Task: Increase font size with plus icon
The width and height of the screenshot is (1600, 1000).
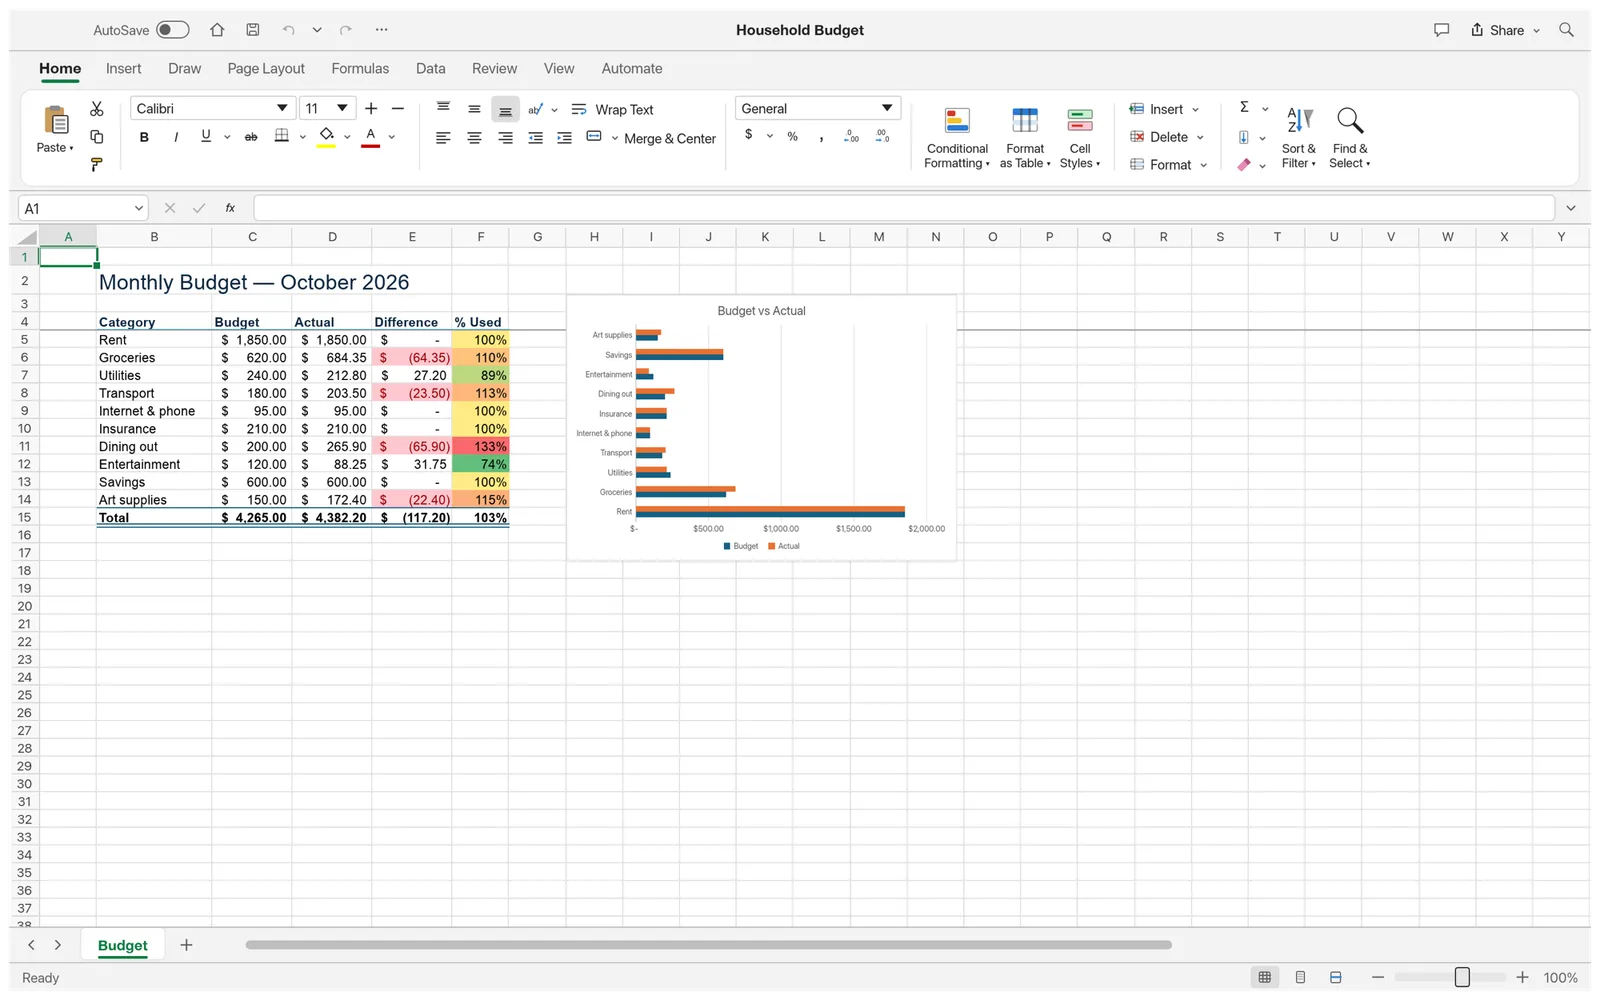Action: pyautogui.click(x=371, y=108)
